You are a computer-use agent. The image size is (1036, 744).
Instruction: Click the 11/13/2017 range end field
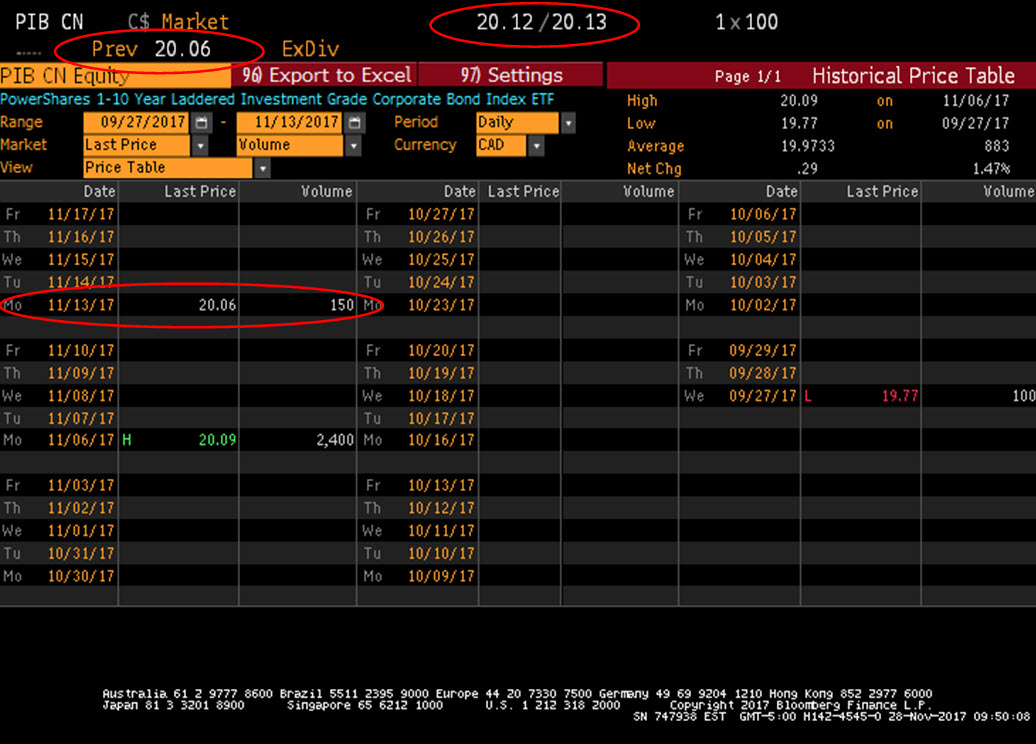pos(292,122)
